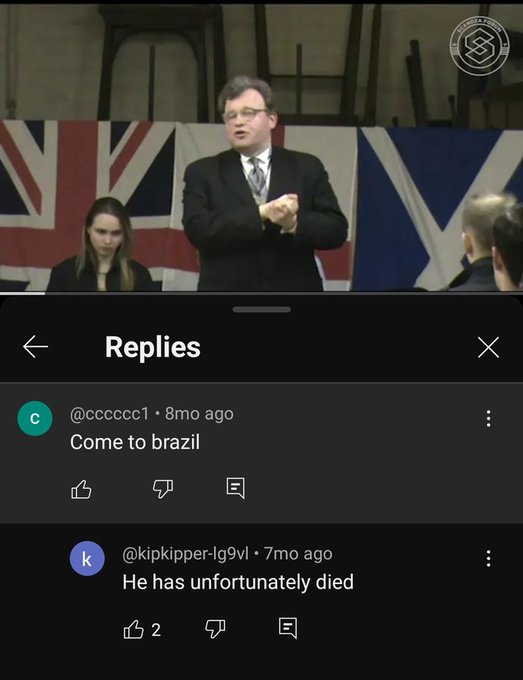Seek using the video progress bar
Viewport: 523px width, 680px height.
pyautogui.click(x=262, y=293)
